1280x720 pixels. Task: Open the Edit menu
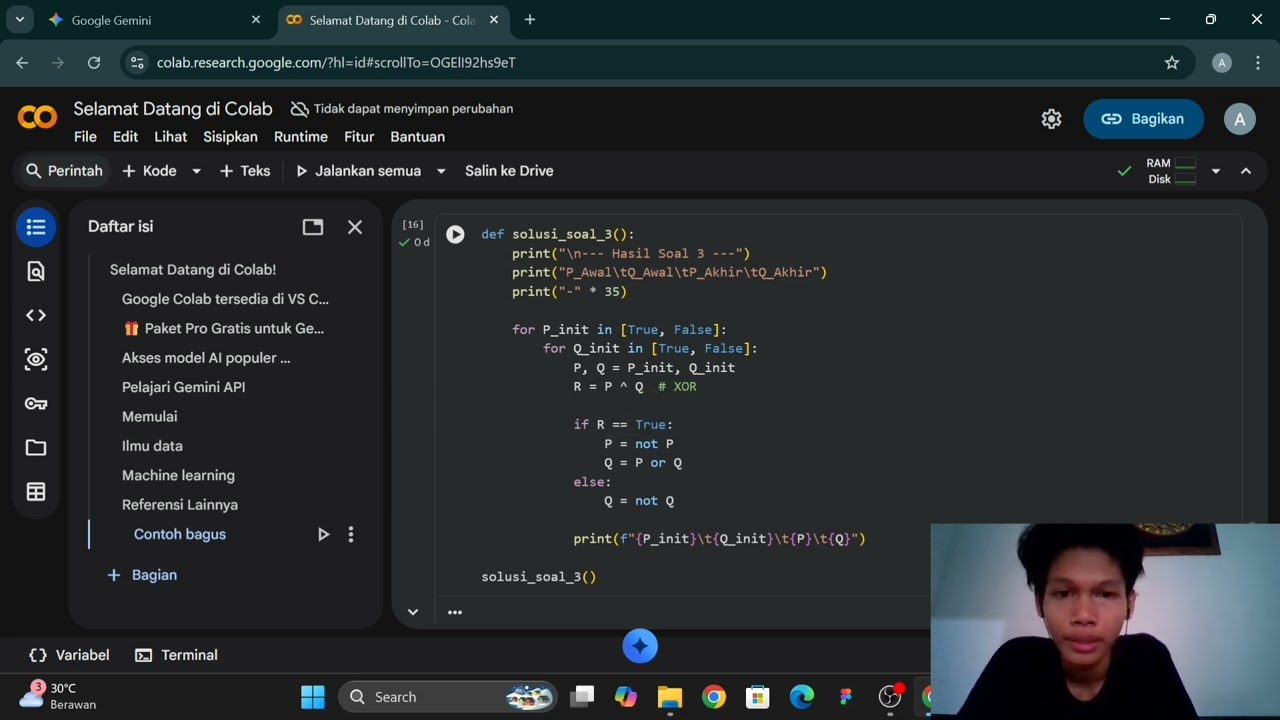point(125,137)
